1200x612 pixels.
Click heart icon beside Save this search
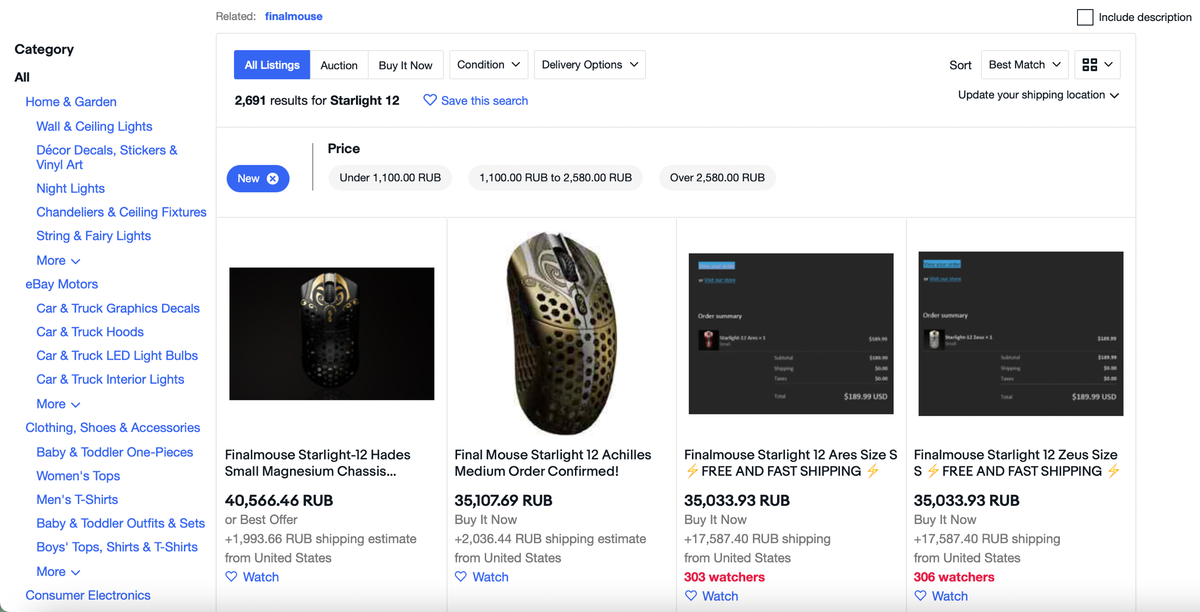pos(430,101)
